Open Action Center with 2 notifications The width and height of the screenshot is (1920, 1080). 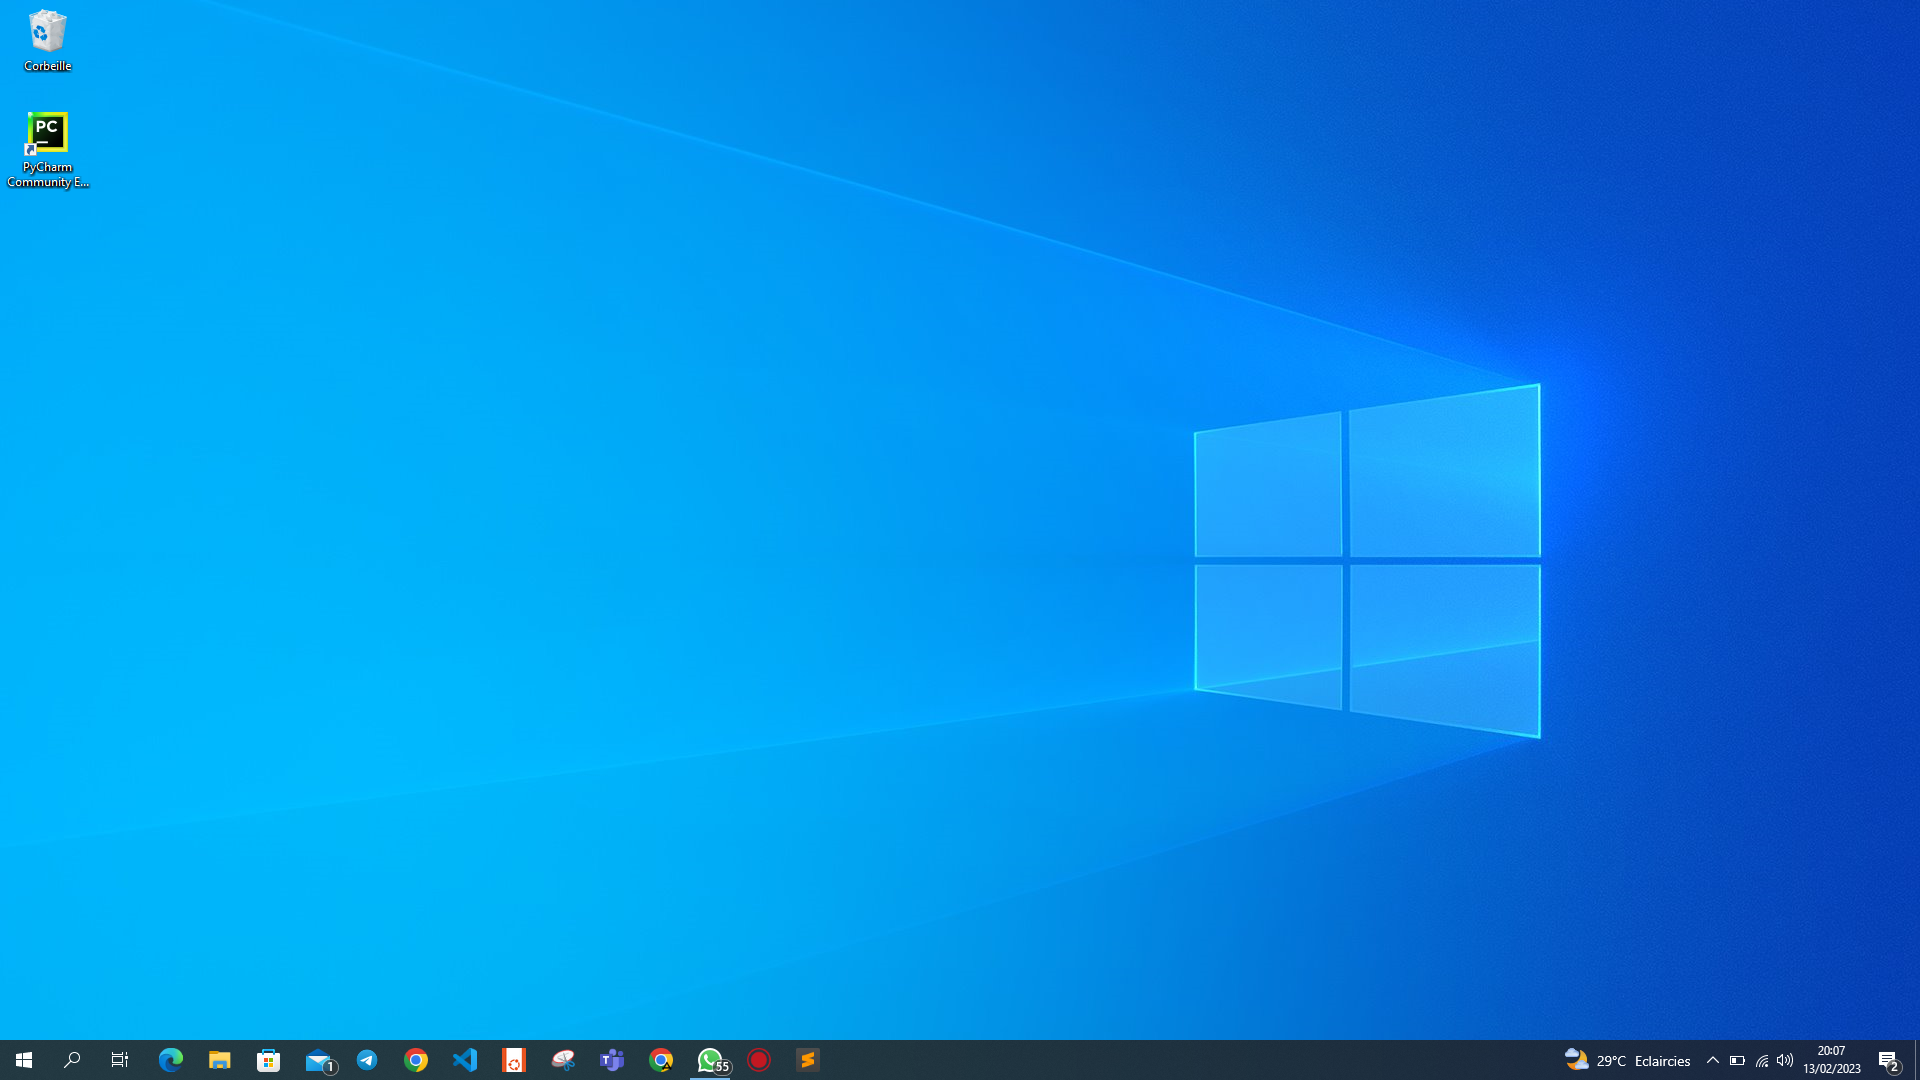click(x=1889, y=1060)
